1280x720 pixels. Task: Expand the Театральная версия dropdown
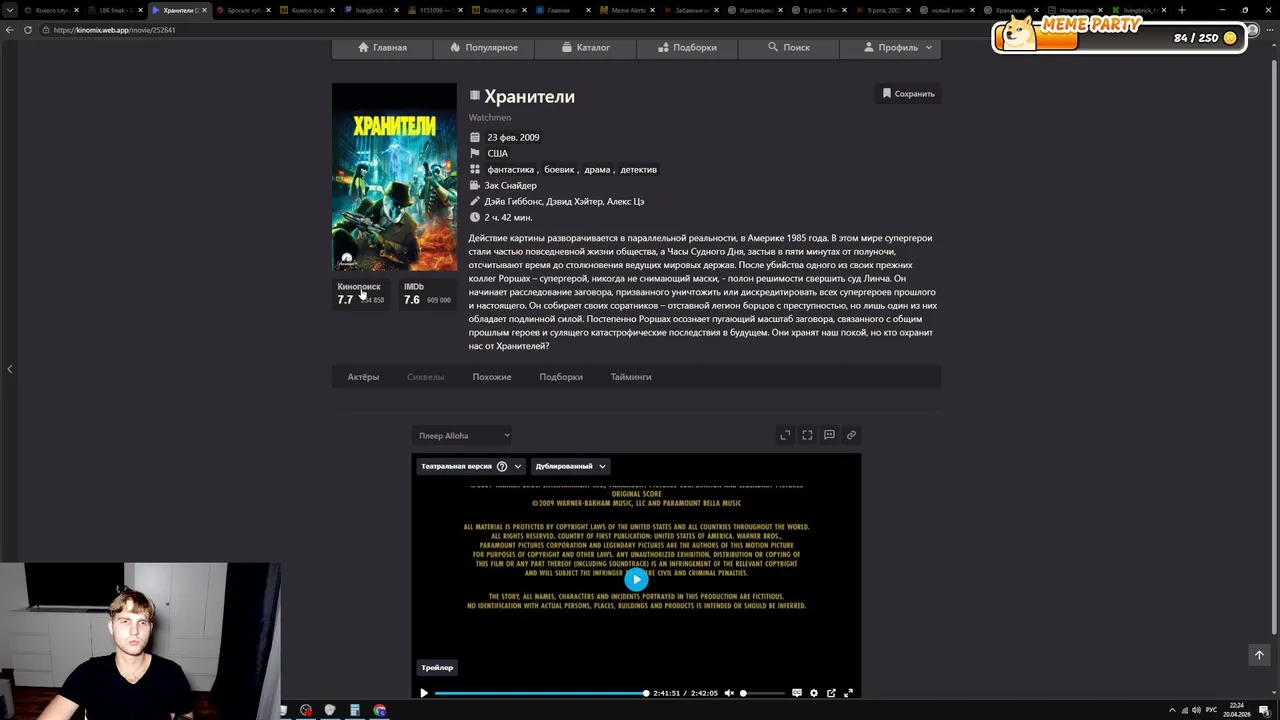coord(470,466)
